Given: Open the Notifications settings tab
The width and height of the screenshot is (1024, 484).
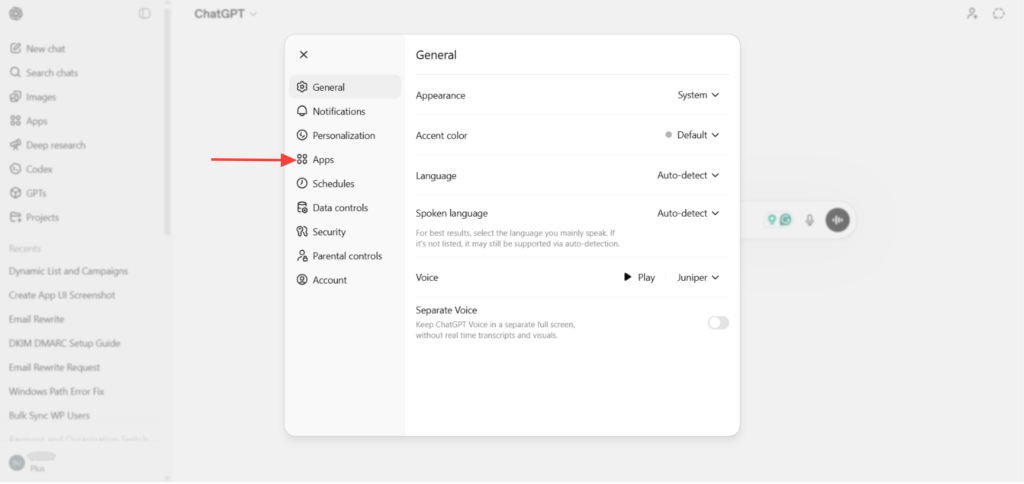Looking at the screenshot, I should 345,111.
